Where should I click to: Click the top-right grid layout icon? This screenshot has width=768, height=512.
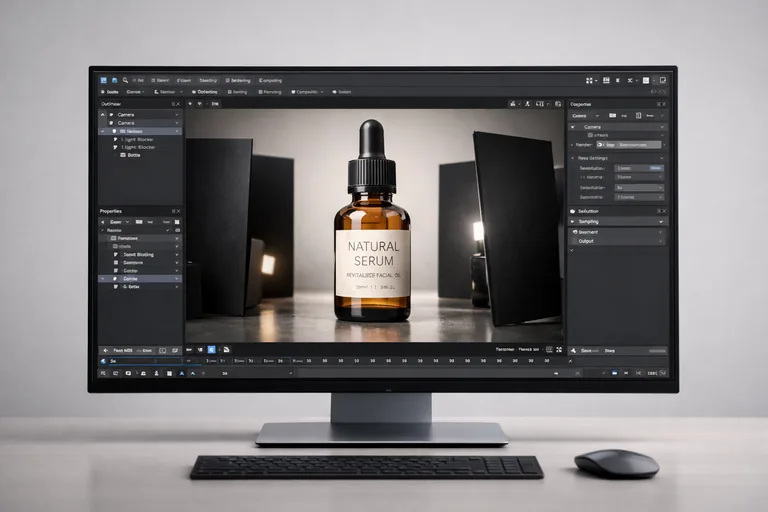click(x=589, y=80)
